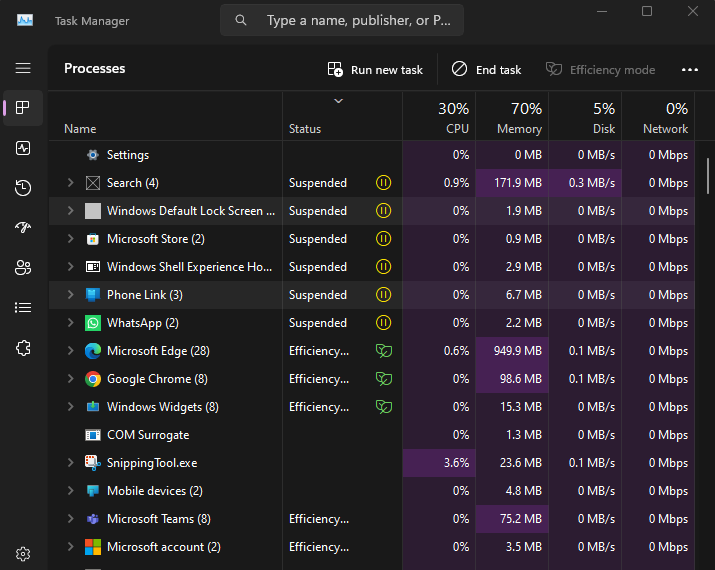
Task: Click the Google Chrome process icon
Action: pos(93,379)
